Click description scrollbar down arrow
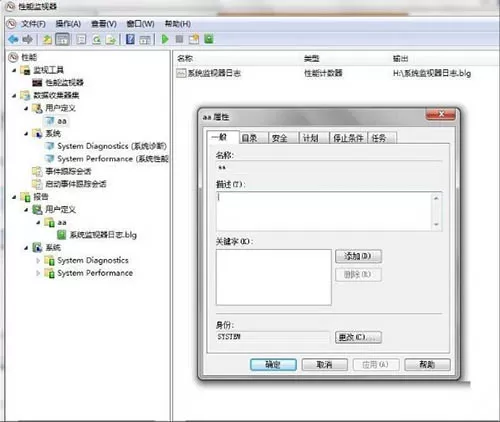Image resolution: width=500 pixels, height=422 pixels. (436, 224)
